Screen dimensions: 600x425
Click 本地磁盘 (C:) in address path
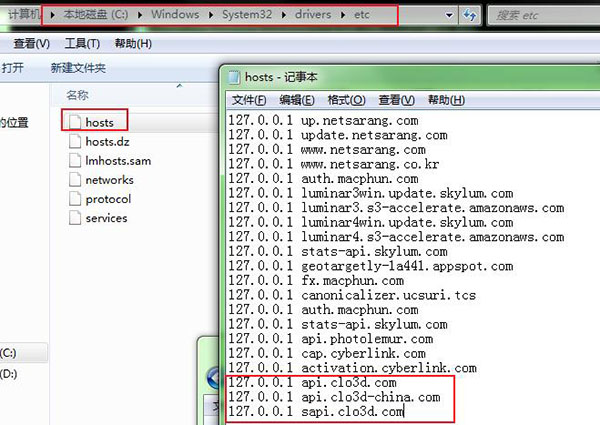pos(96,15)
